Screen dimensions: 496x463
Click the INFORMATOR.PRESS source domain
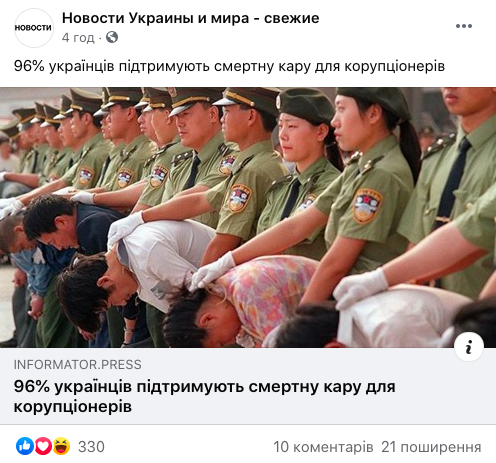[x=77, y=365]
